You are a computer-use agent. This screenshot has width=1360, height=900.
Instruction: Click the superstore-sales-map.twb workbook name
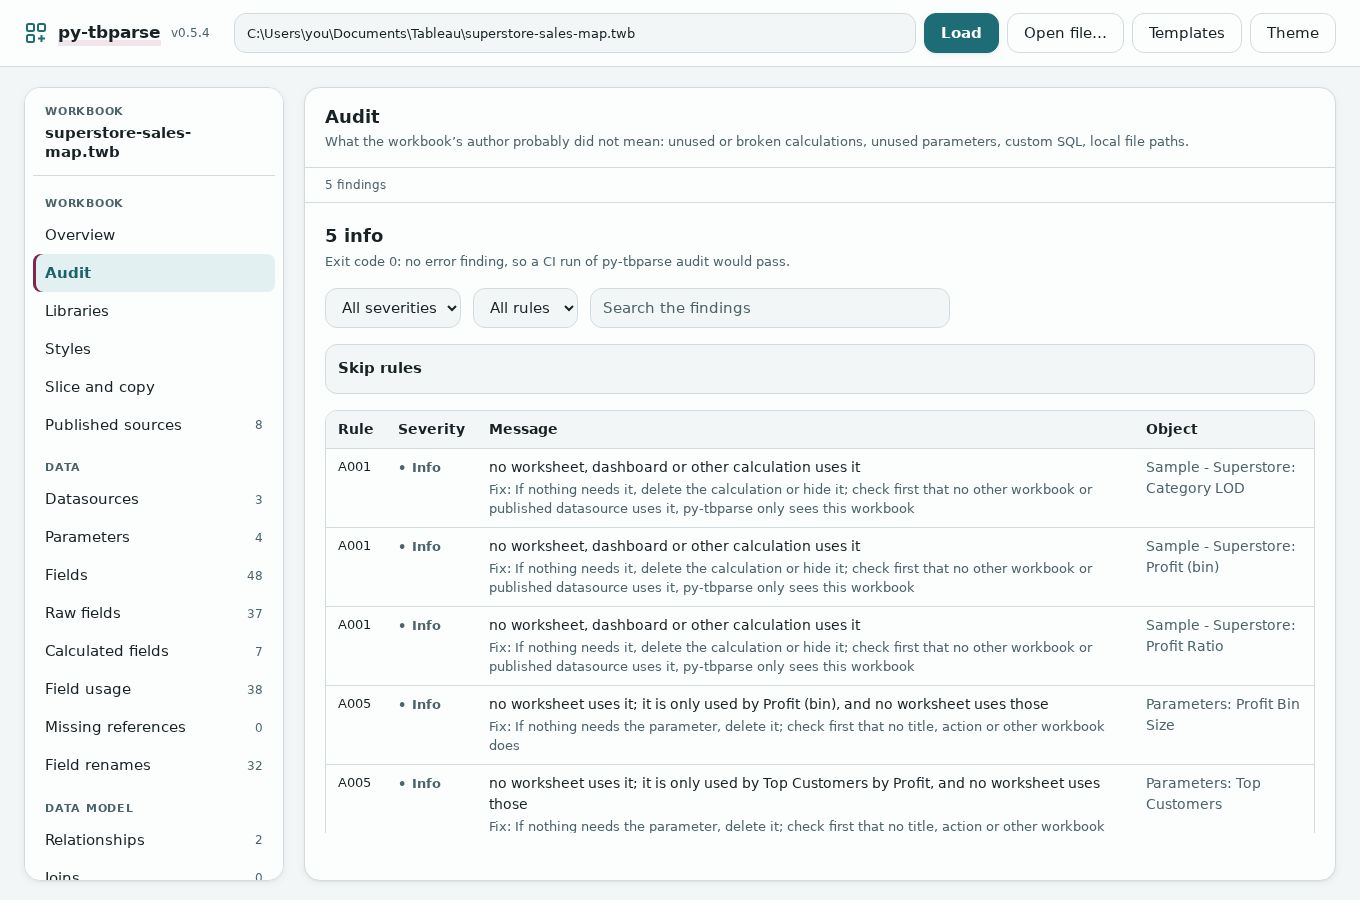[x=118, y=142]
